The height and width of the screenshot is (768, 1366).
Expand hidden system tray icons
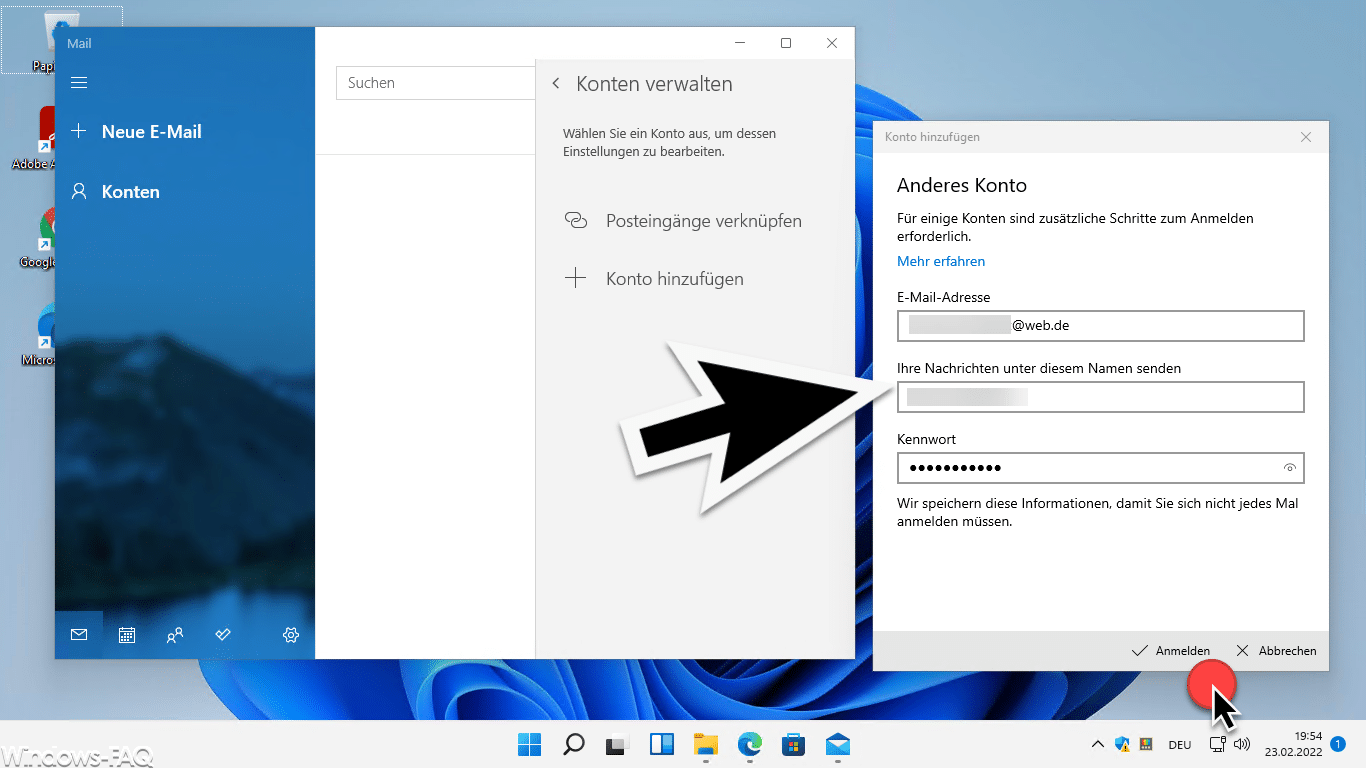[x=1097, y=744]
